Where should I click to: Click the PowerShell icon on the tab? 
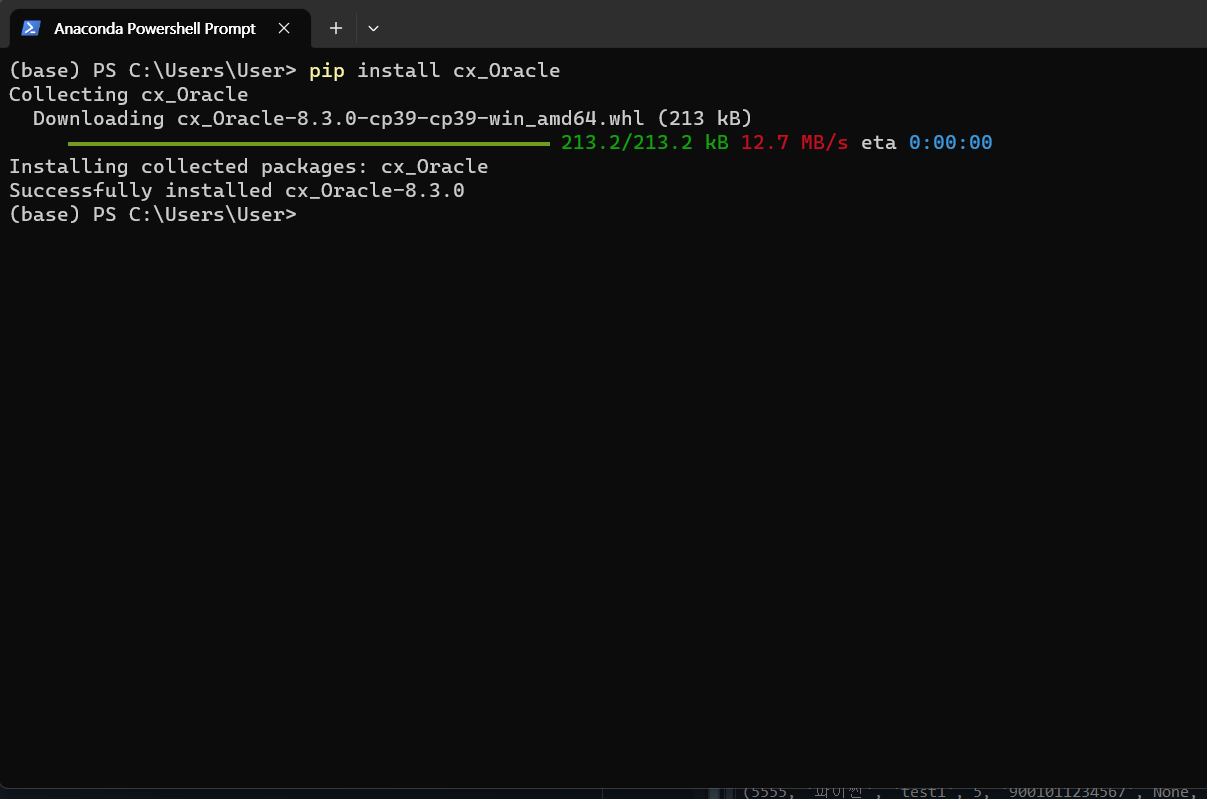[x=31, y=28]
